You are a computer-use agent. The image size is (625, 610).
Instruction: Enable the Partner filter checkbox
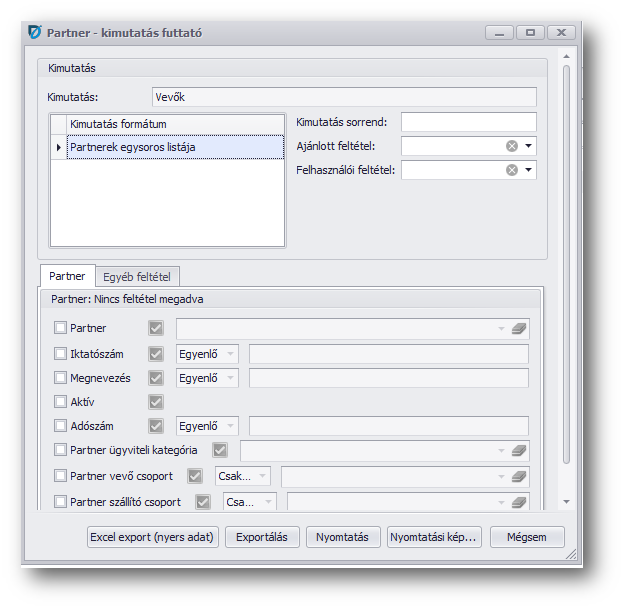click(60, 328)
